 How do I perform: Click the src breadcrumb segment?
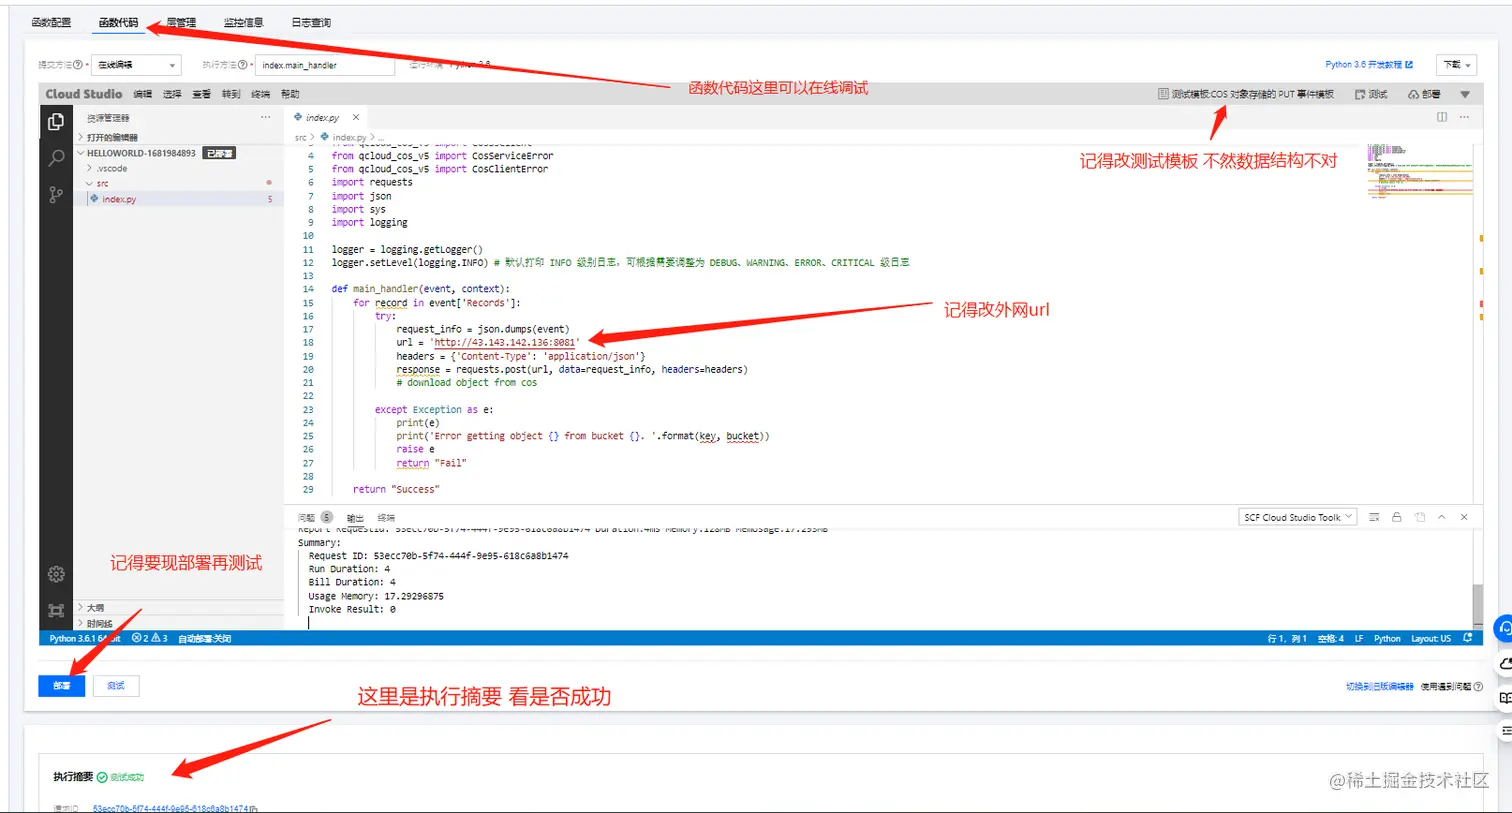(x=300, y=137)
